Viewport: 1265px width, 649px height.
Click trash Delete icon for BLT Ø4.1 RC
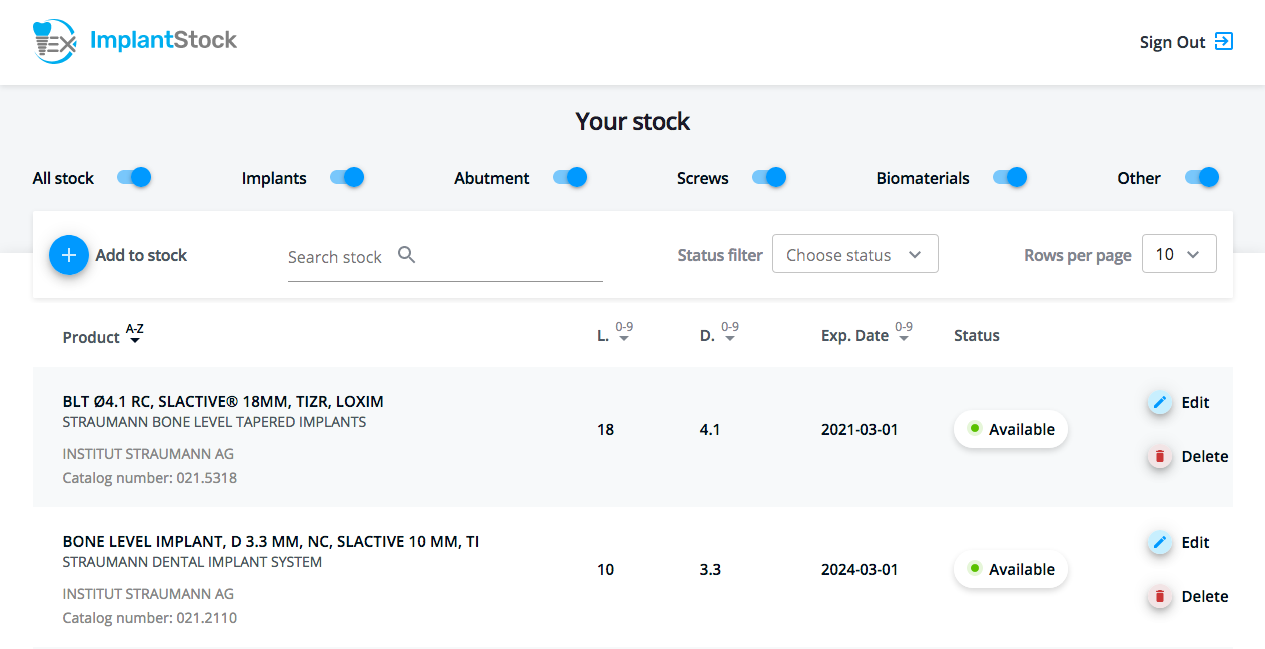tap(1160, 456)
